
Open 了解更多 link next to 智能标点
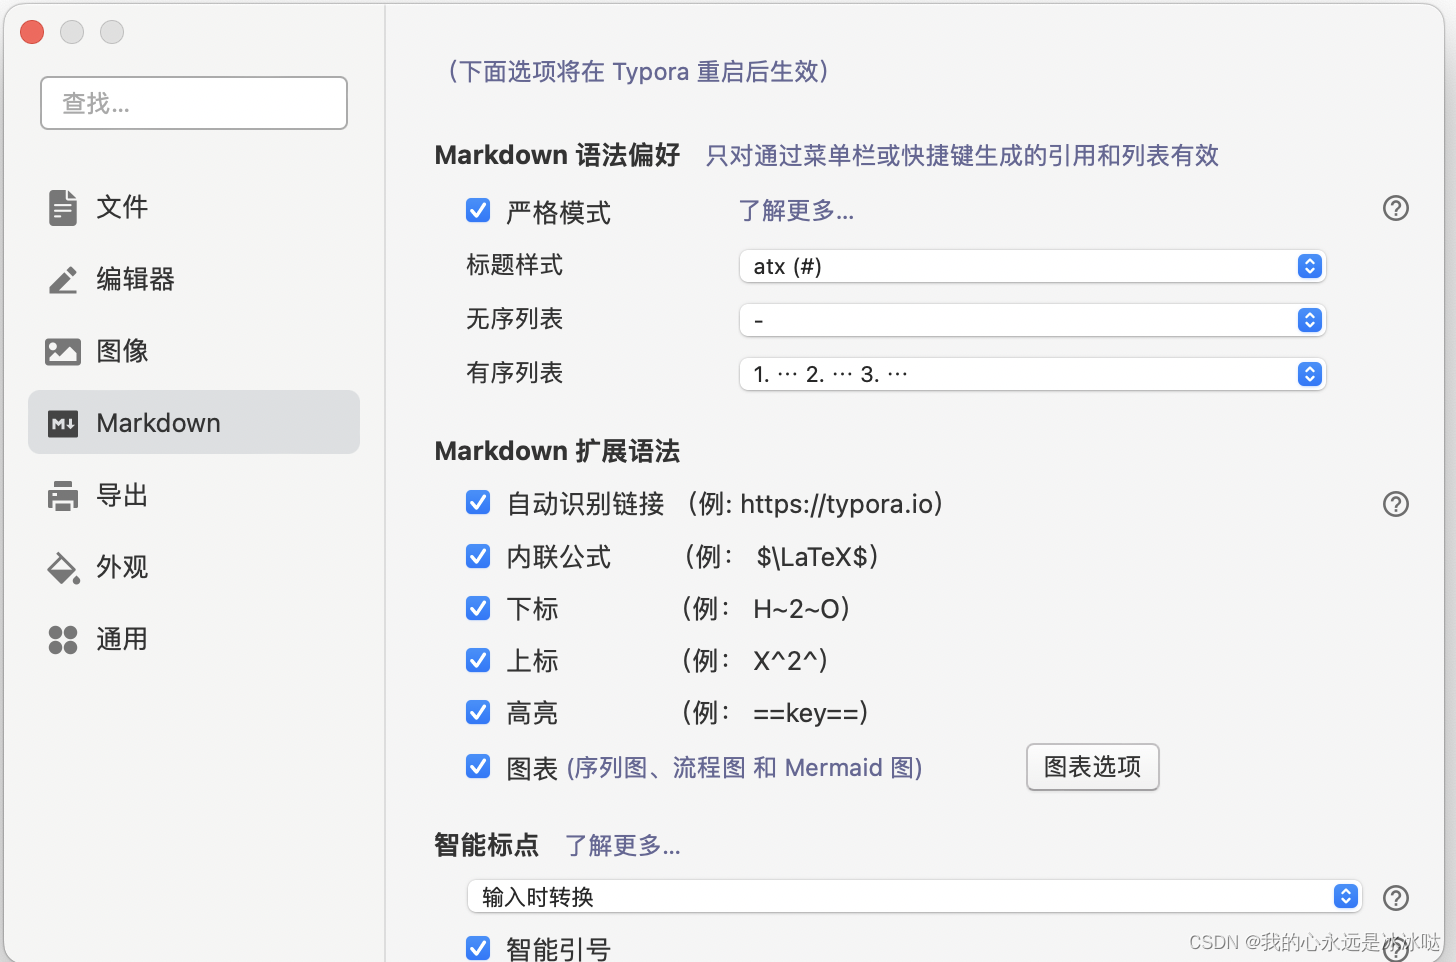pos(623,846)
